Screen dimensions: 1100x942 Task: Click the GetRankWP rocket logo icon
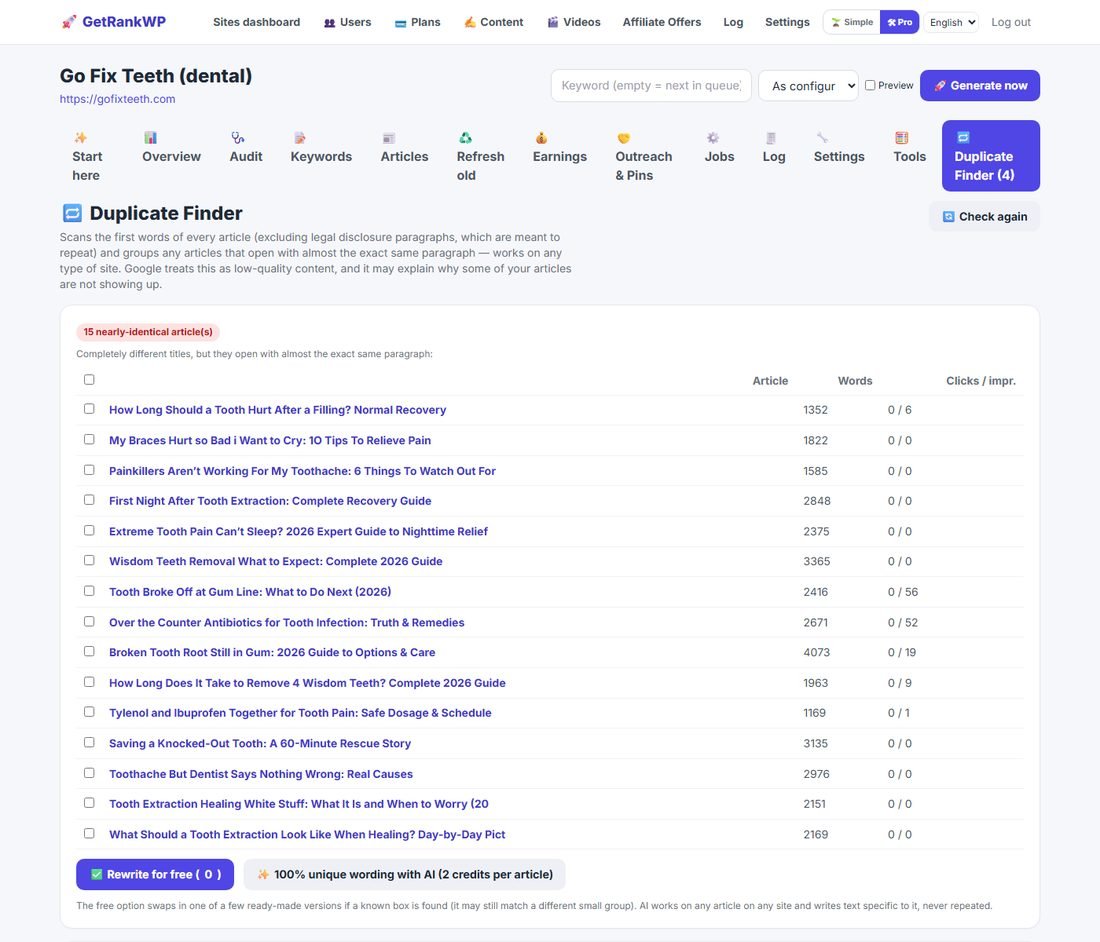click(69, 22)
